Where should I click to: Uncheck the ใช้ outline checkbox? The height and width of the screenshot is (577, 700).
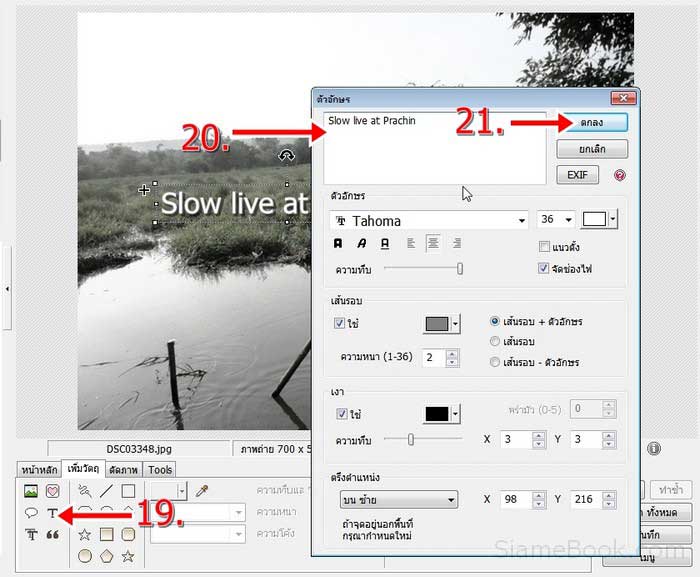[339, 323]
